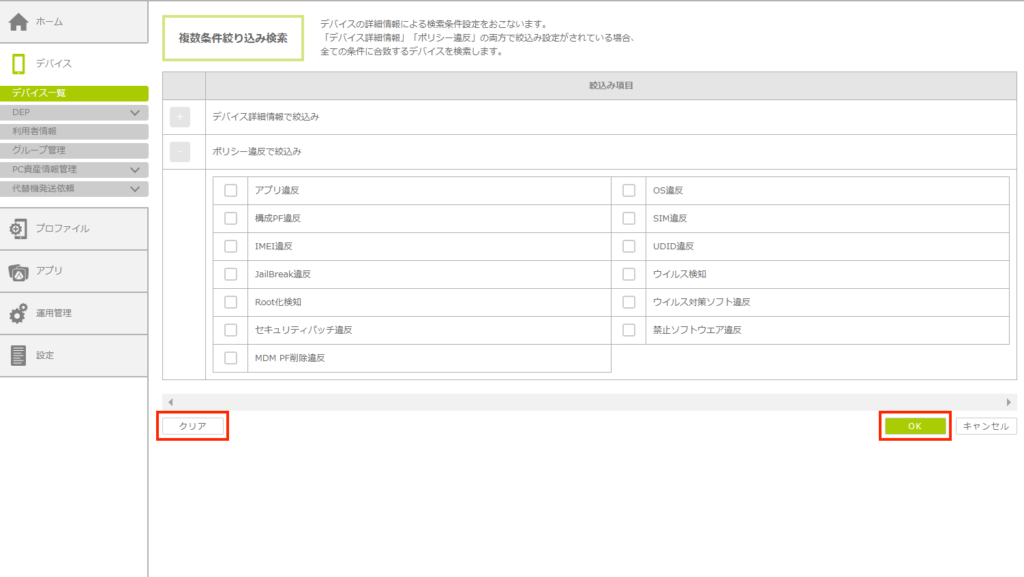Open the Profile gear-document icon
The height and width of the screenshot is (577, 1024).
coord(18,229)
